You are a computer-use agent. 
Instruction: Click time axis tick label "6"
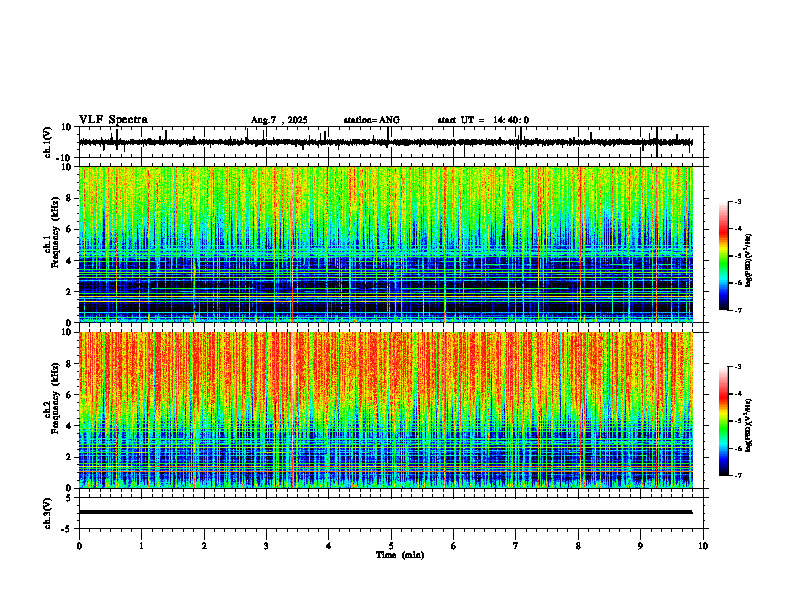[454, 546]
